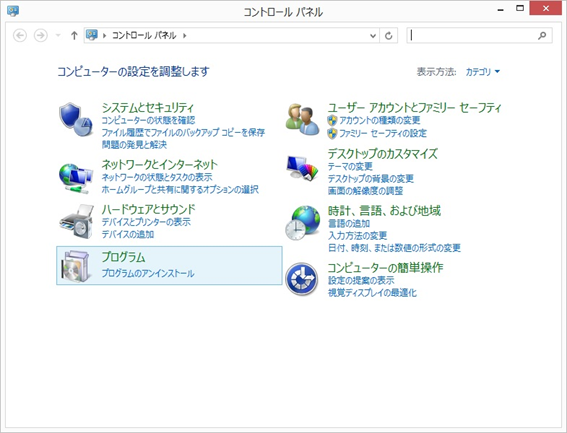Open 言語の追加 link
The width and height of the screenshot is (567, 433).
tap(349, 223)
